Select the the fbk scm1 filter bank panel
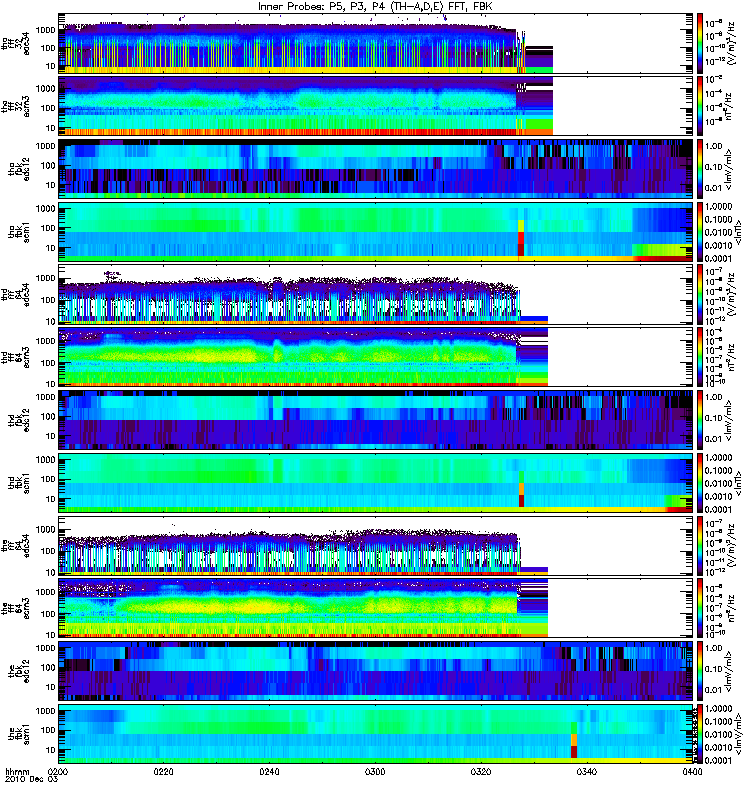This screenshot has width=750, height=800. click(376, 734)
